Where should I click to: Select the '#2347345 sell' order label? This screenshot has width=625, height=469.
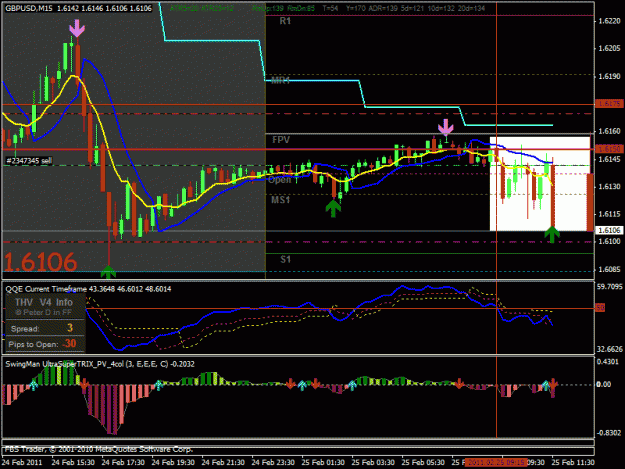[29, 161]
